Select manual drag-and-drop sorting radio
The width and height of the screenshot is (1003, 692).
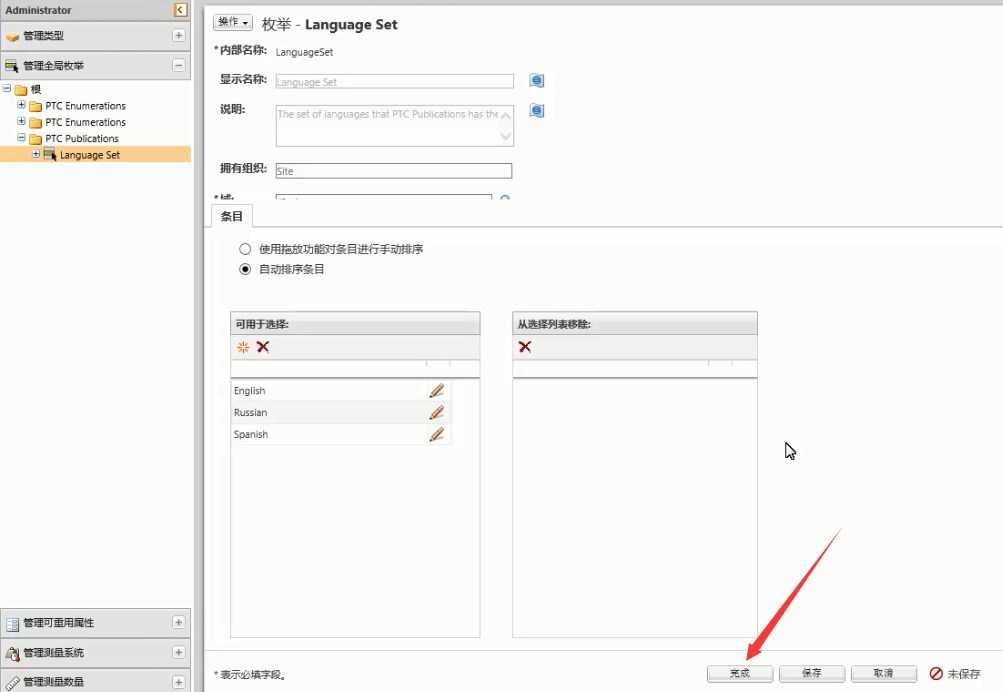click(x=245, y=249)
